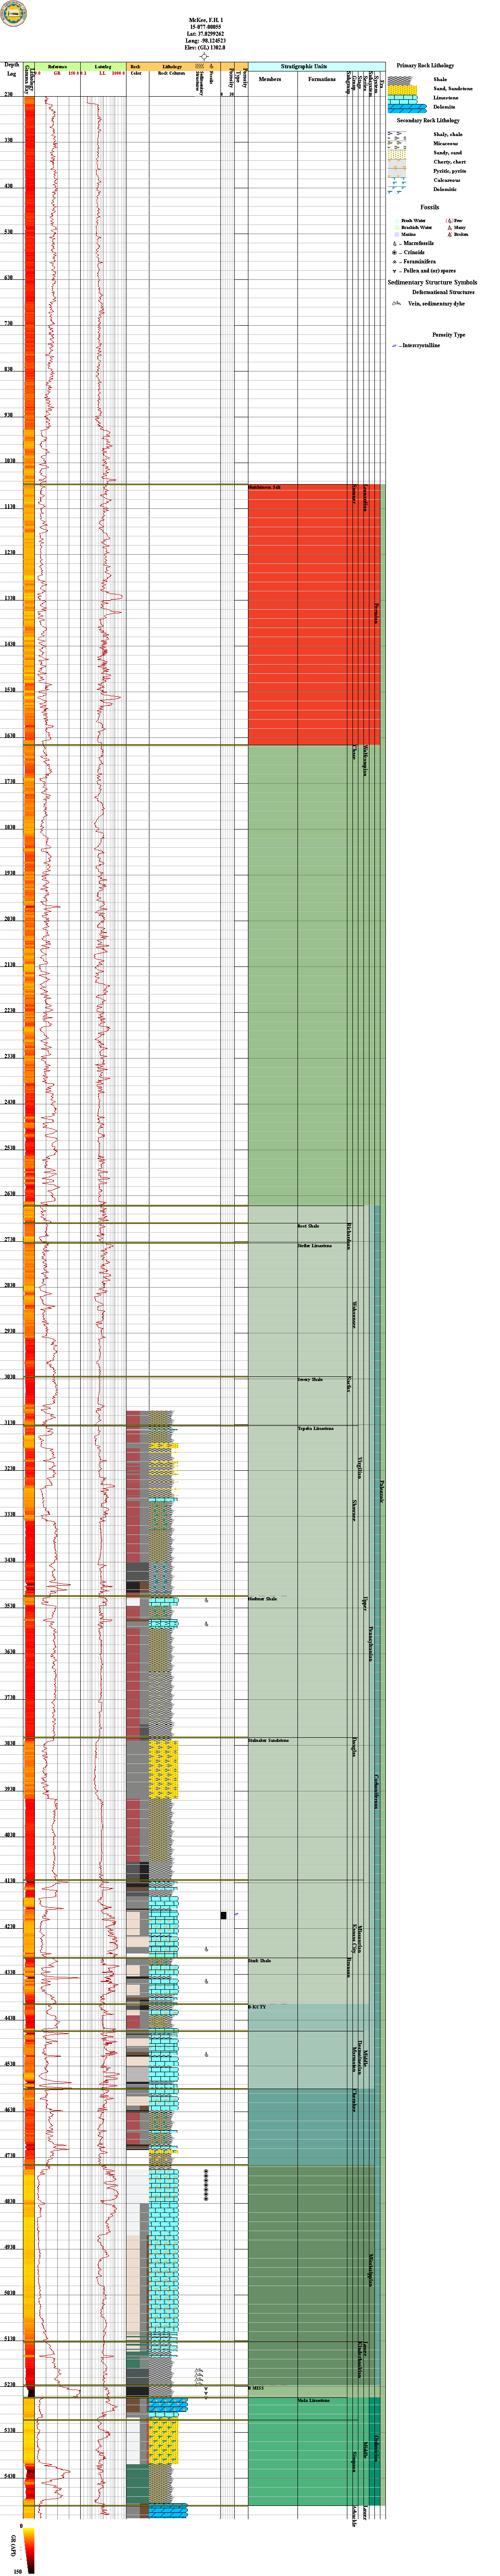Click the Foraminifera symbol in the Fossils legend
This screenshot has height=2576, width=500.
396,261
